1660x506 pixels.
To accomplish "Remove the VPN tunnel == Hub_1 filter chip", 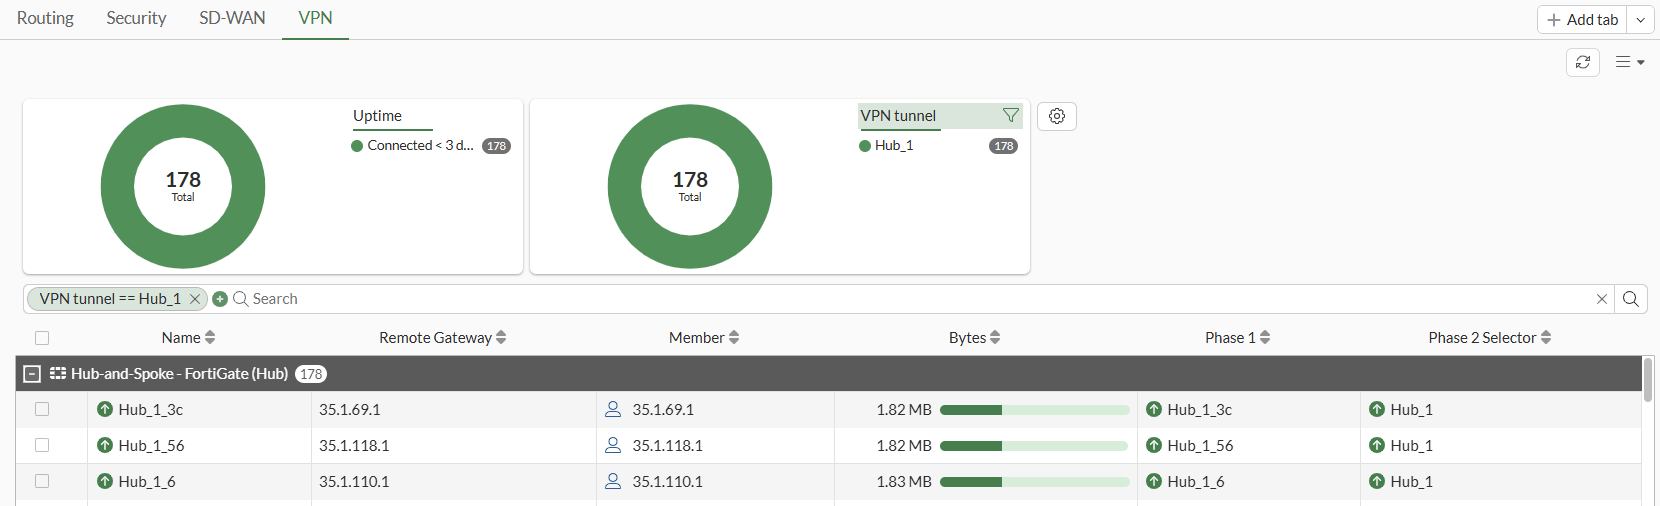I will click(x=195, y=299).
